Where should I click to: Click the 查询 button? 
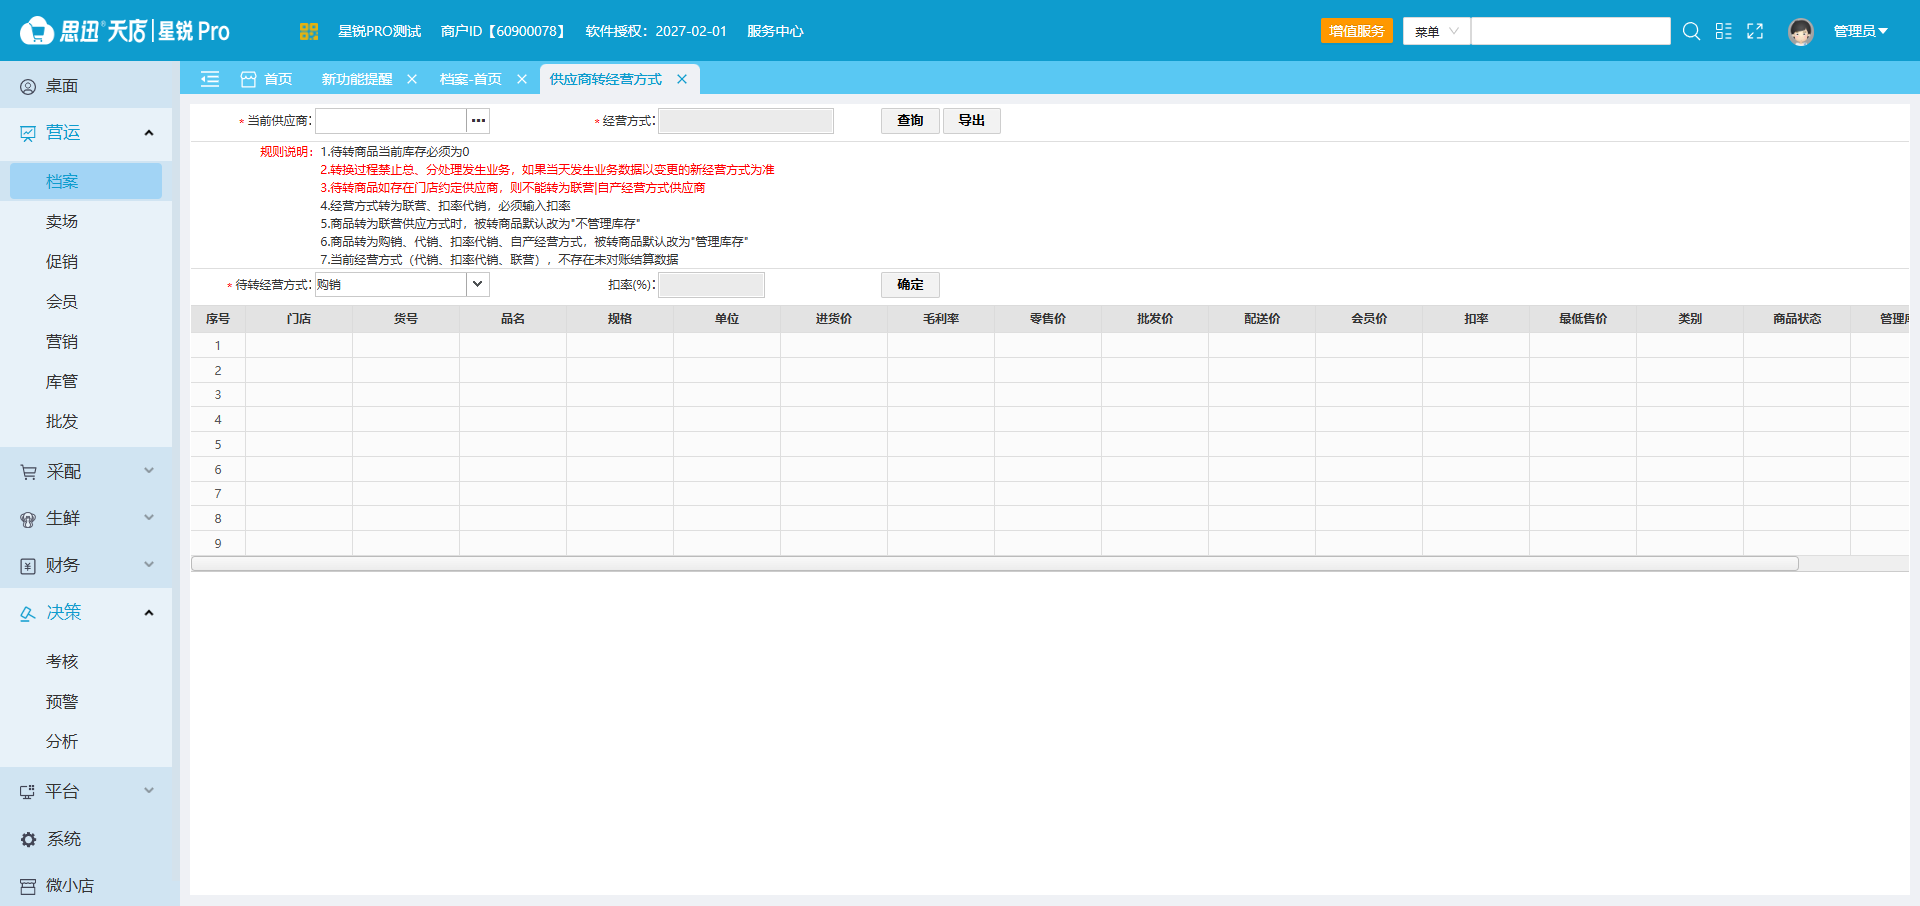(910, 120)
